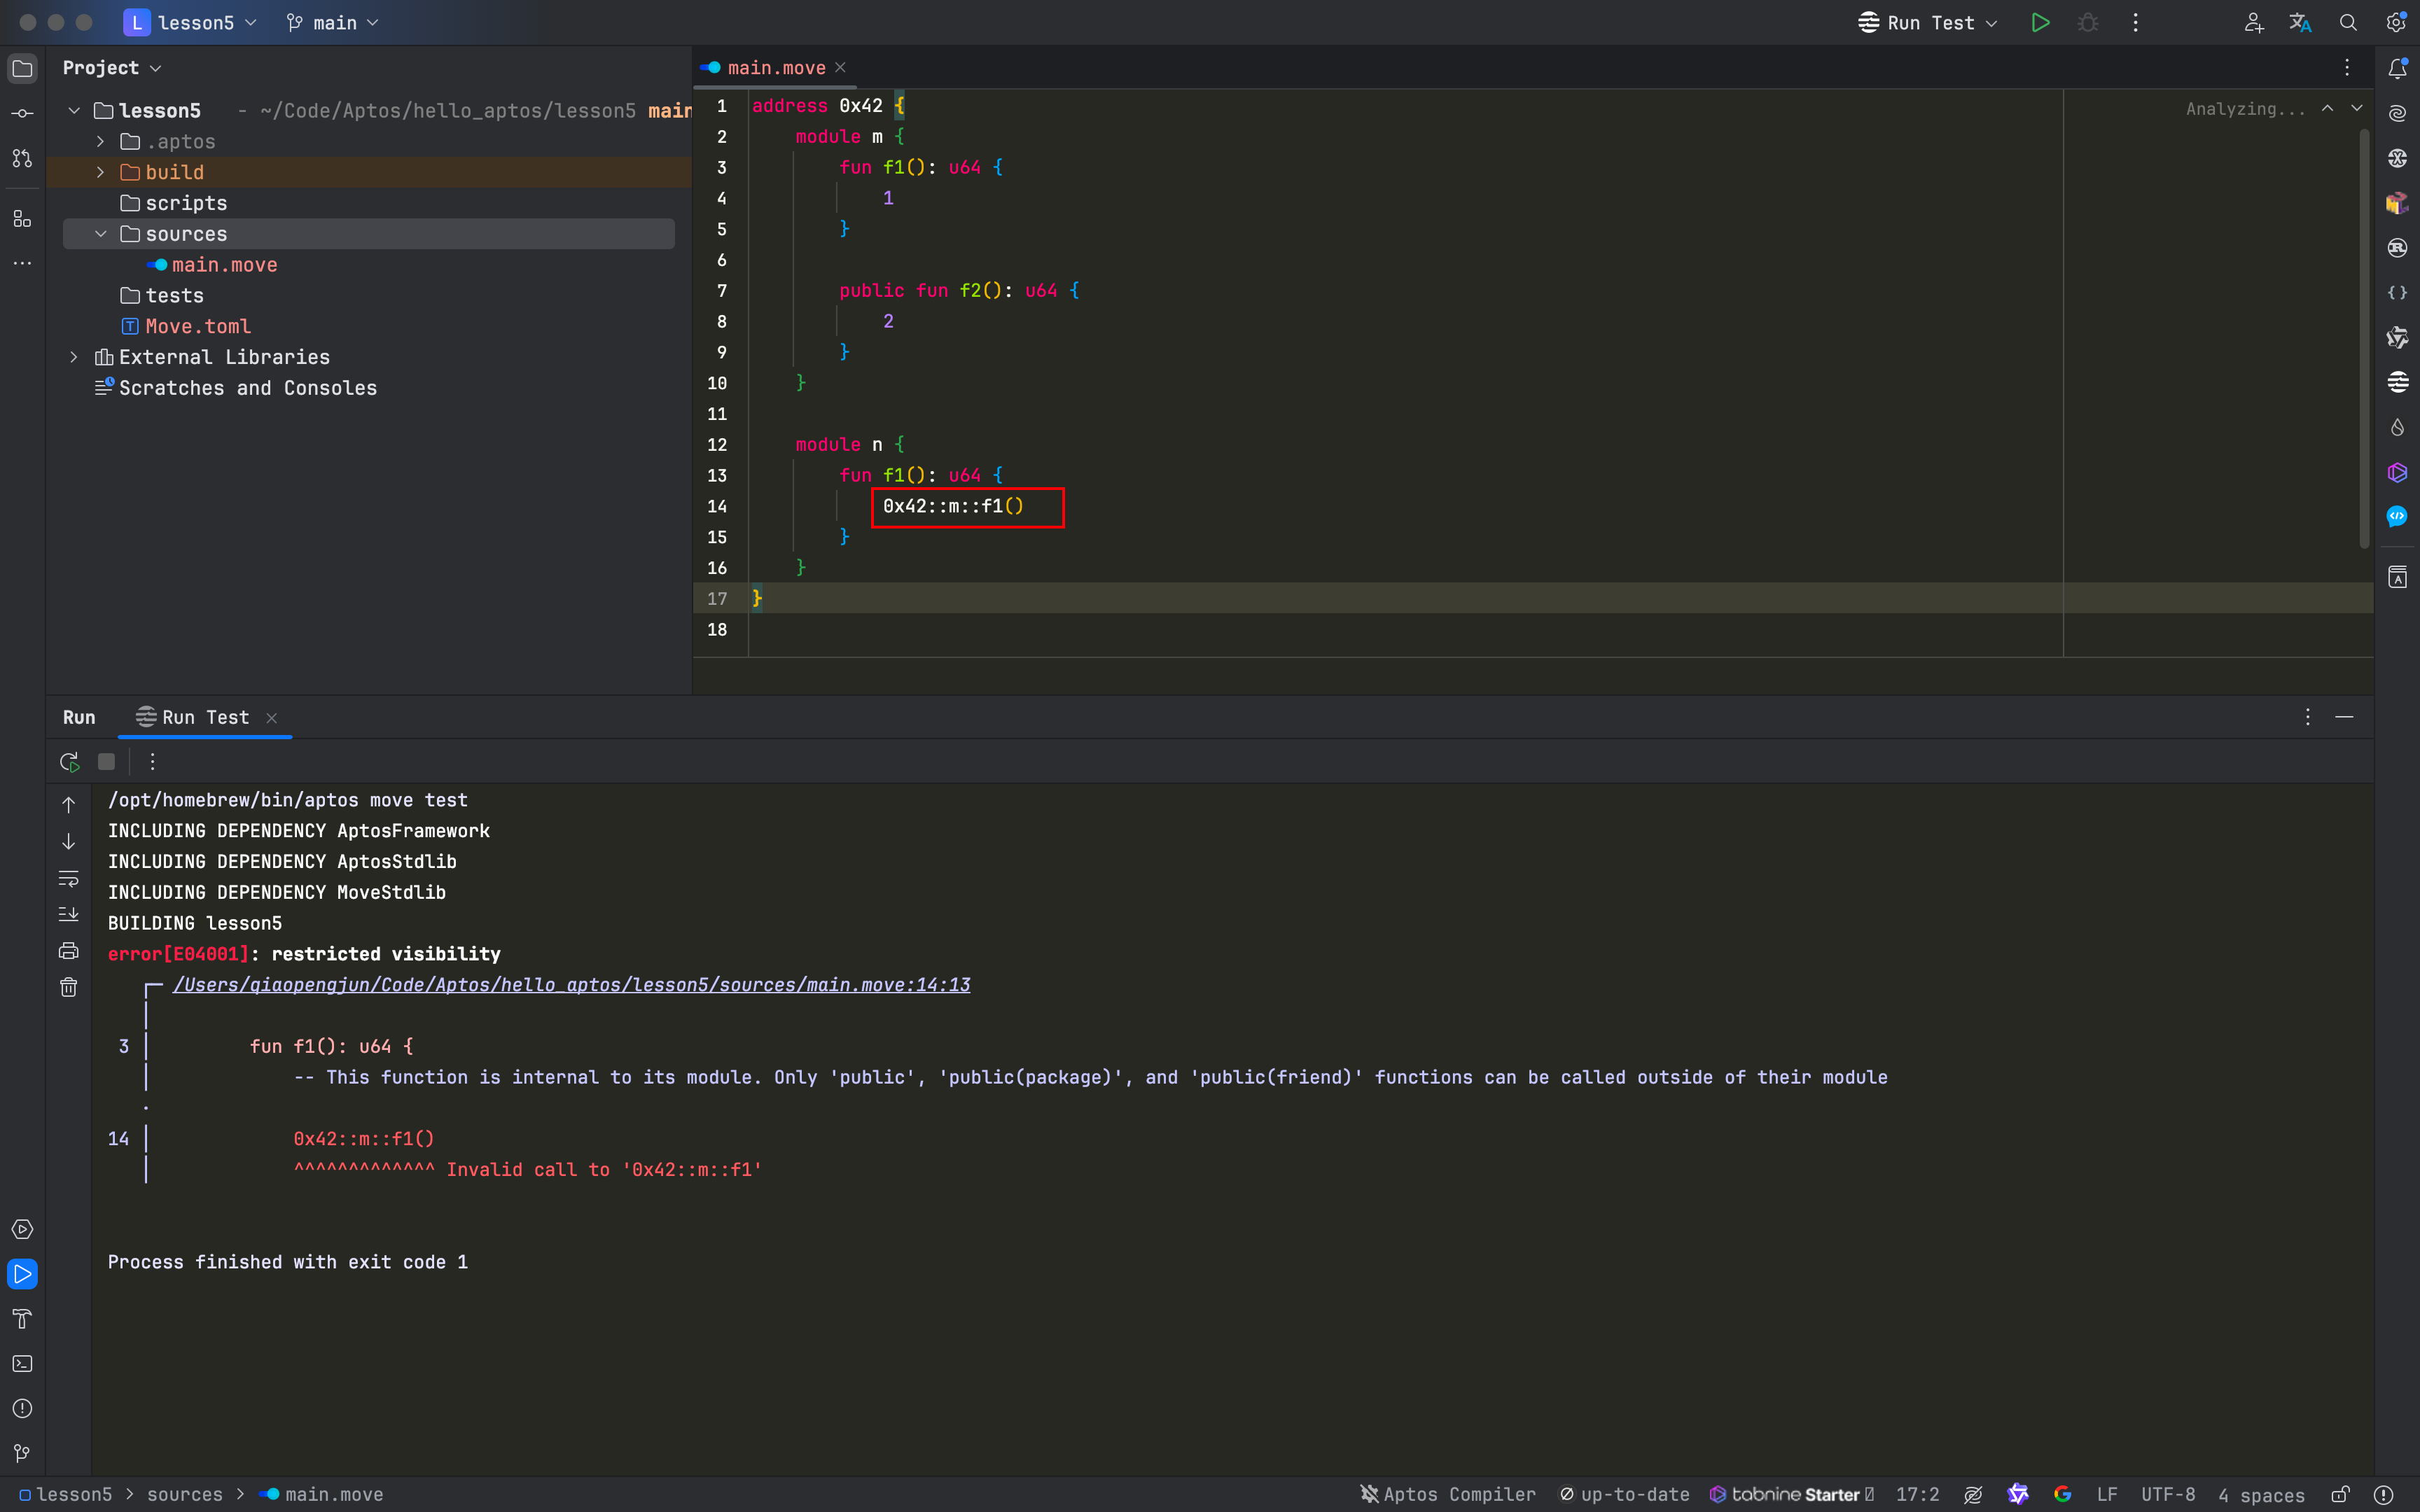Open the Notifications bell
The image size is (2420, 1512).
(x=2397, y=68)
